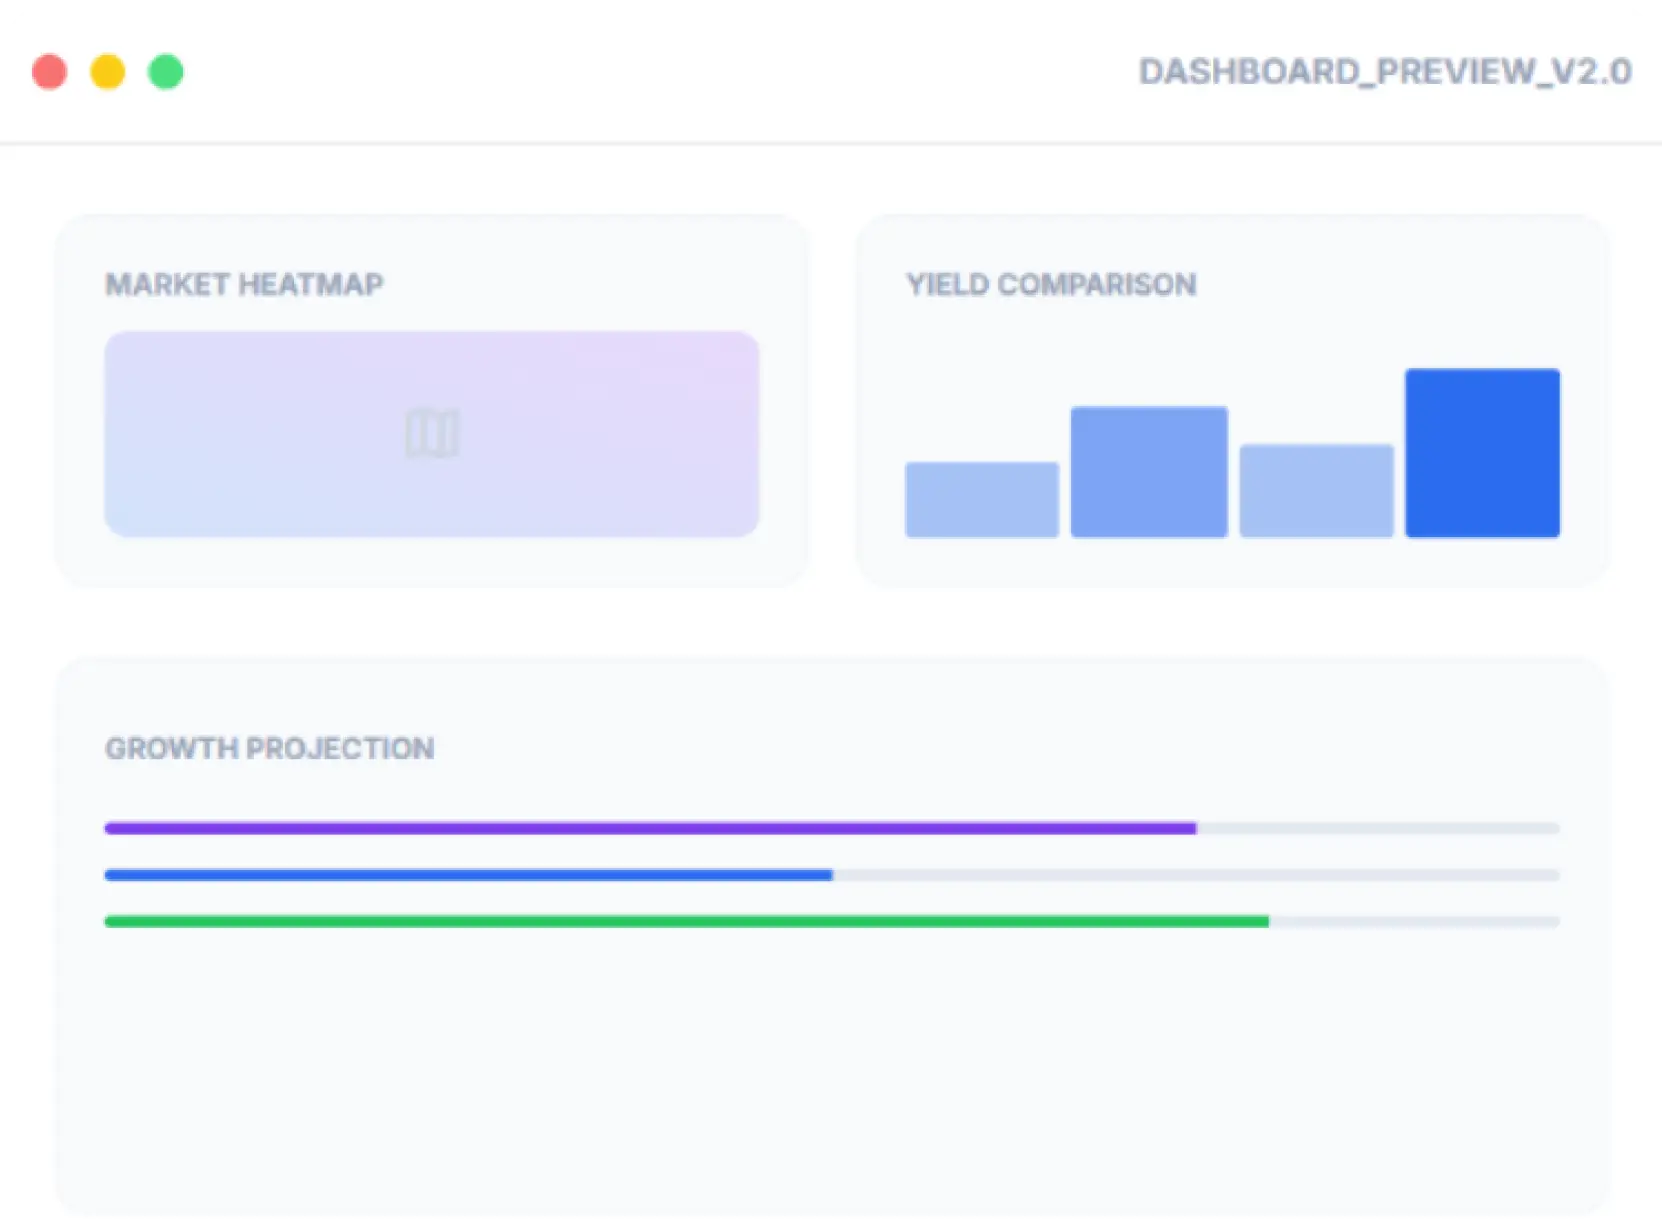
Task: Click the green growth progress bar
Action: (x=686, y=921)
